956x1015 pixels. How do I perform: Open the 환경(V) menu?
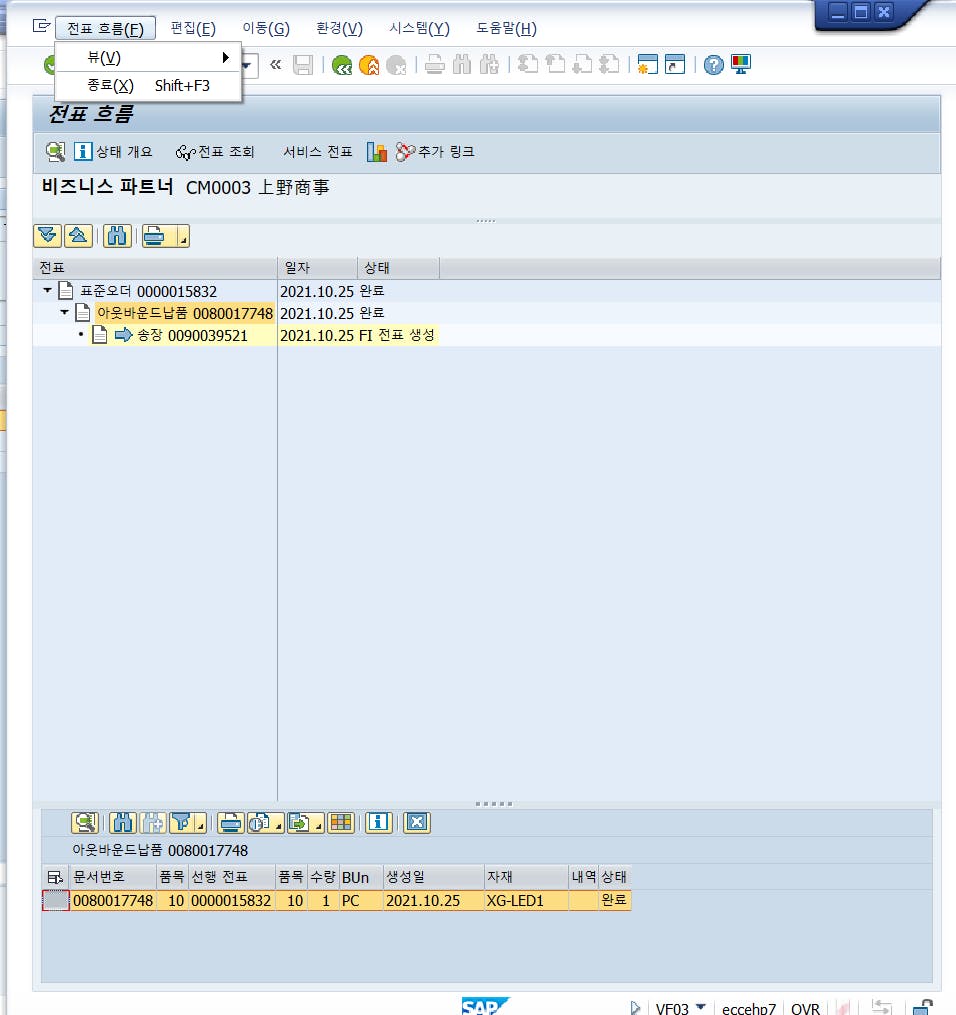[339, 28]
